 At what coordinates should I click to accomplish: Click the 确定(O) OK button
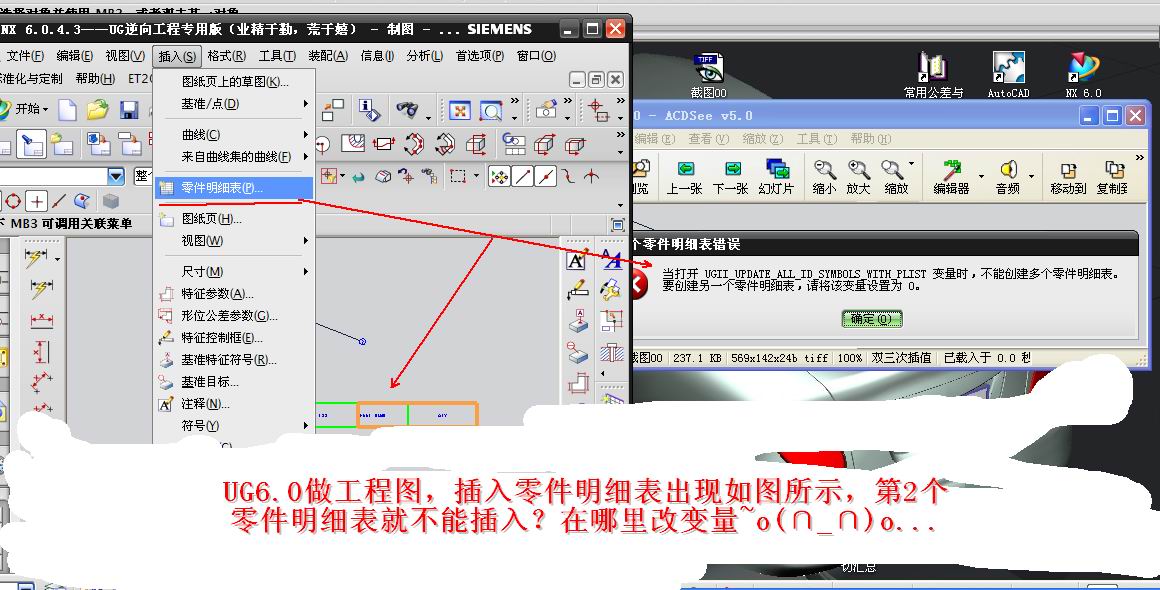pos(872,319)
